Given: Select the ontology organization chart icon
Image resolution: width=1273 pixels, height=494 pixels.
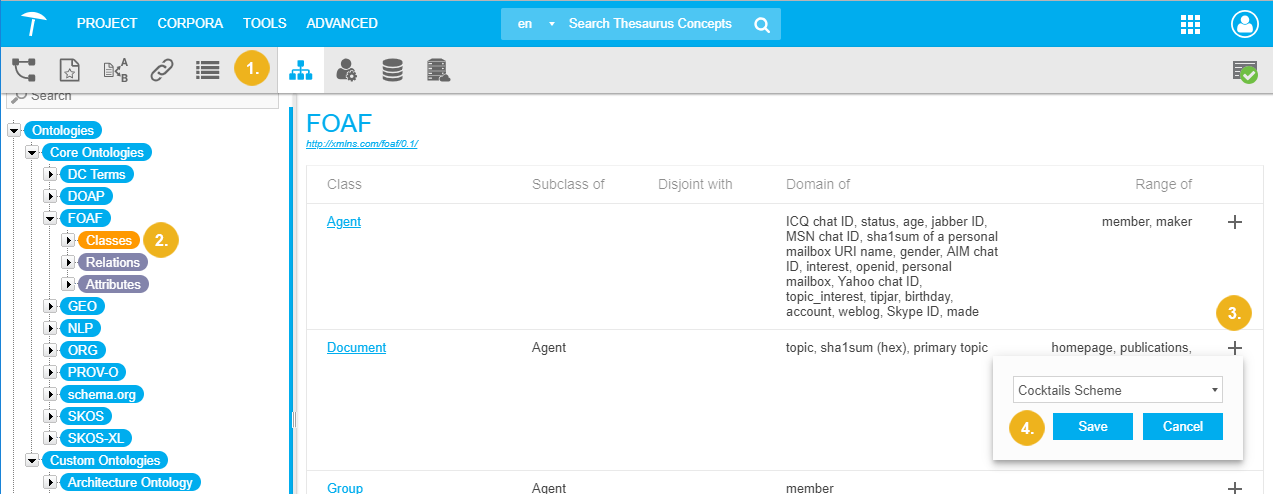Looking at the screenshot, I should pos(300,70).
